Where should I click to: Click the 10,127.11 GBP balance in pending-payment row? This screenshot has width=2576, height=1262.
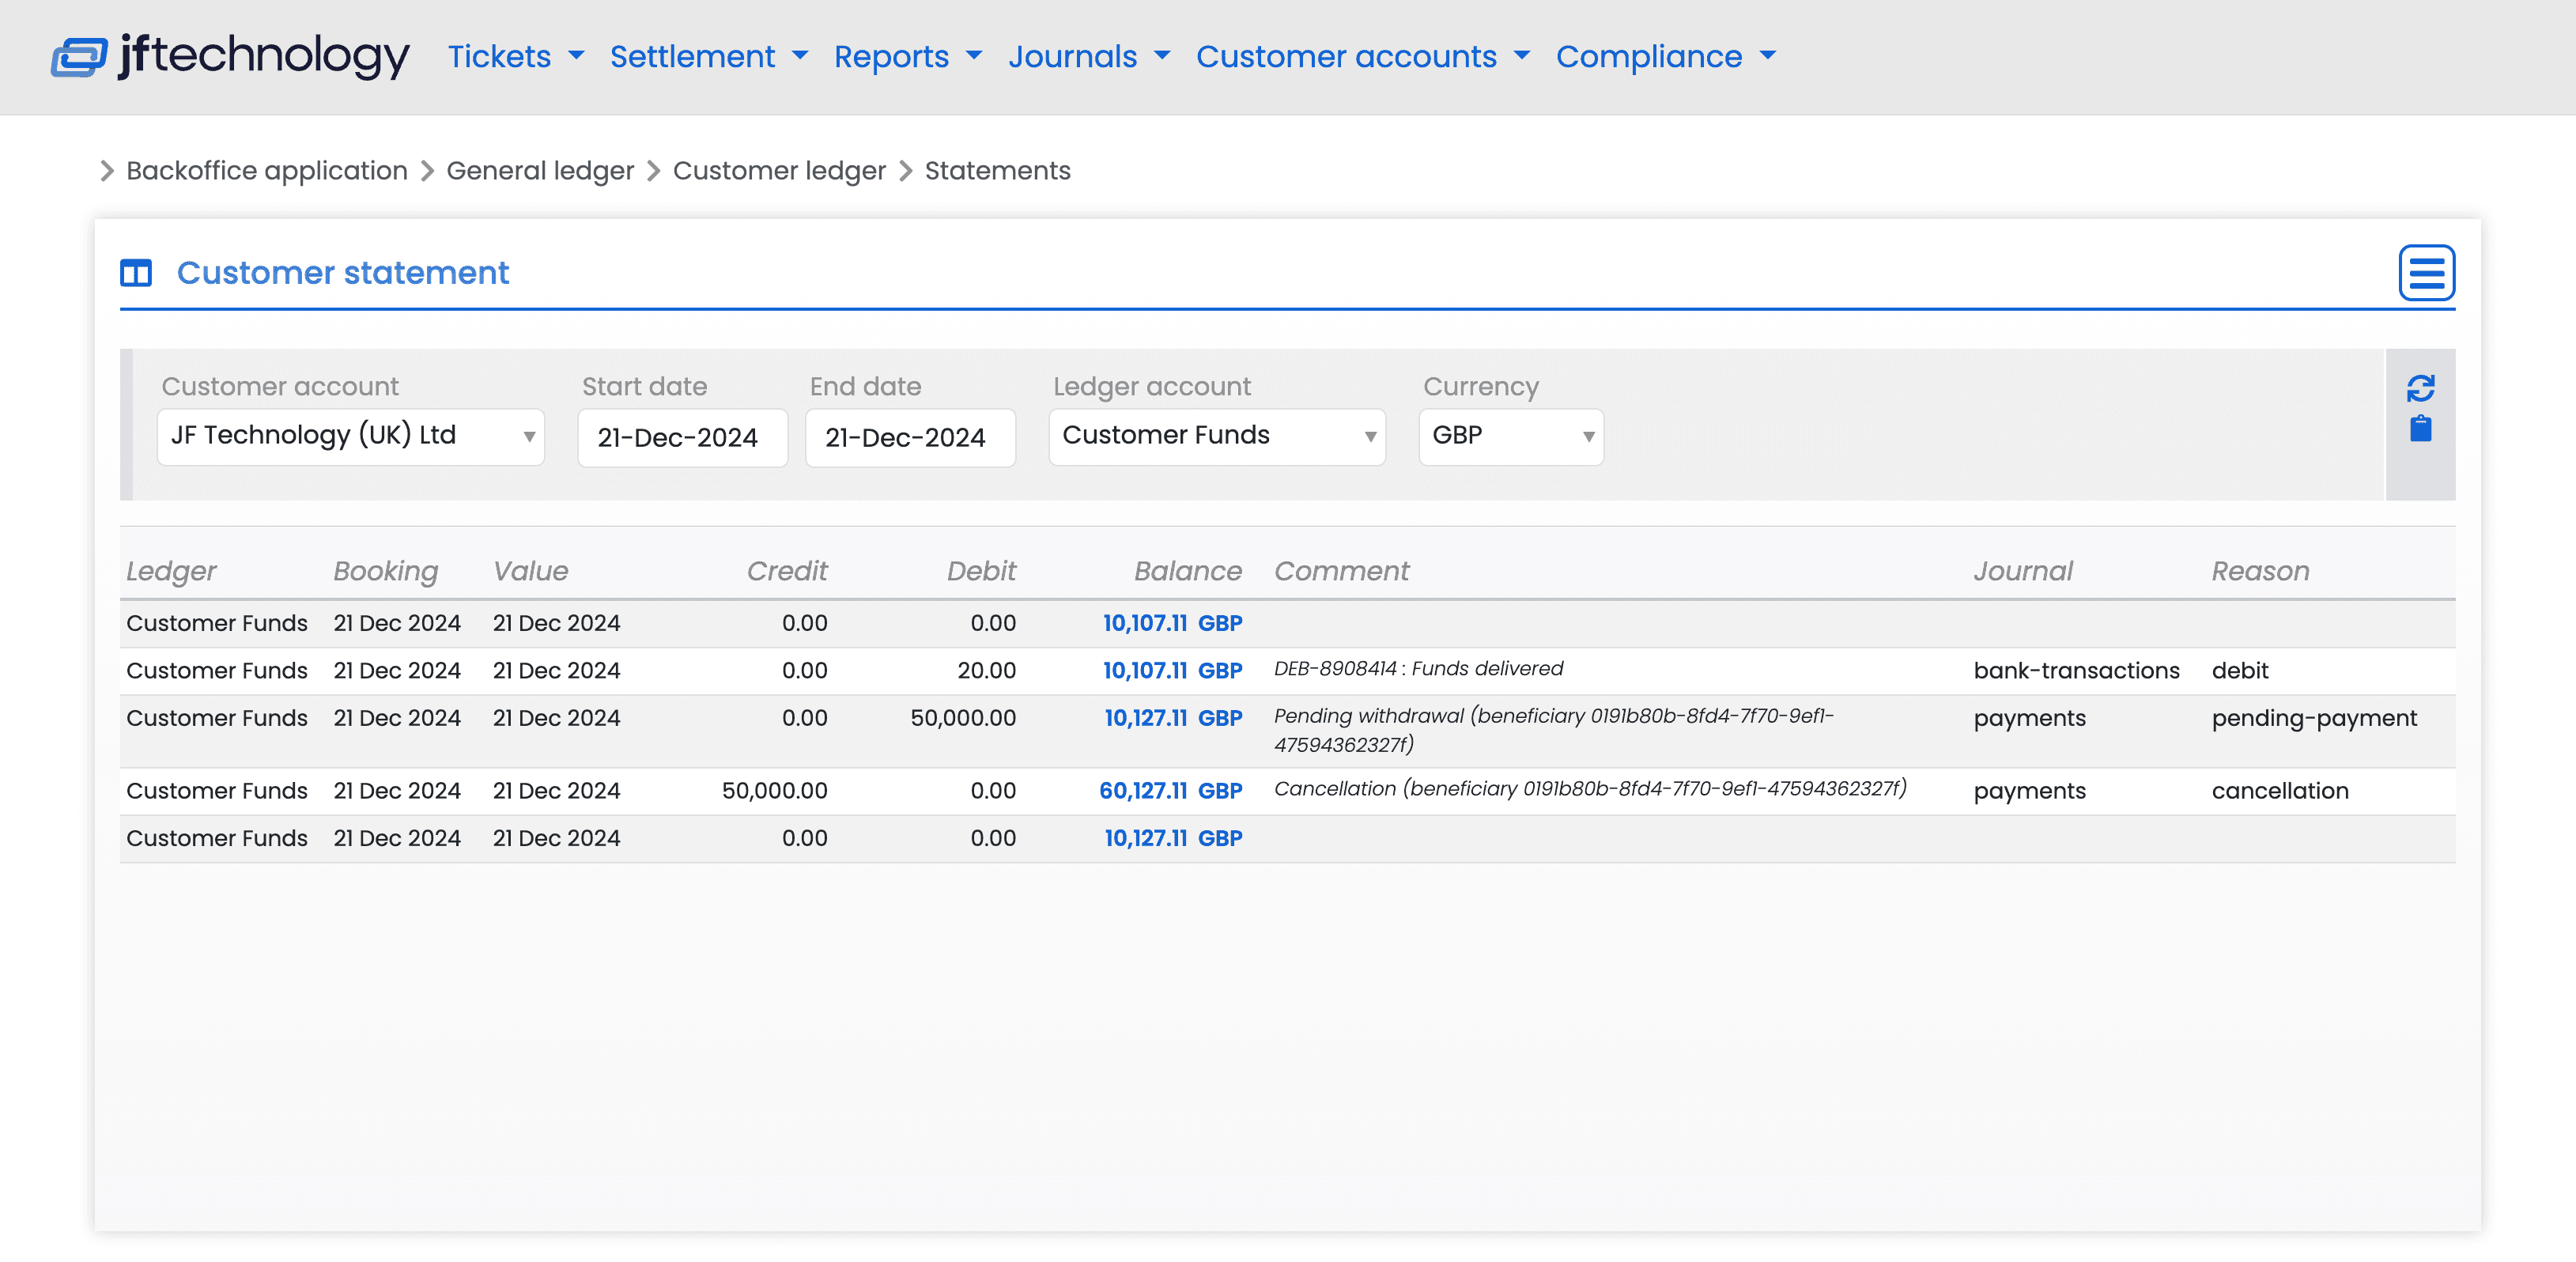[1173, 718]
